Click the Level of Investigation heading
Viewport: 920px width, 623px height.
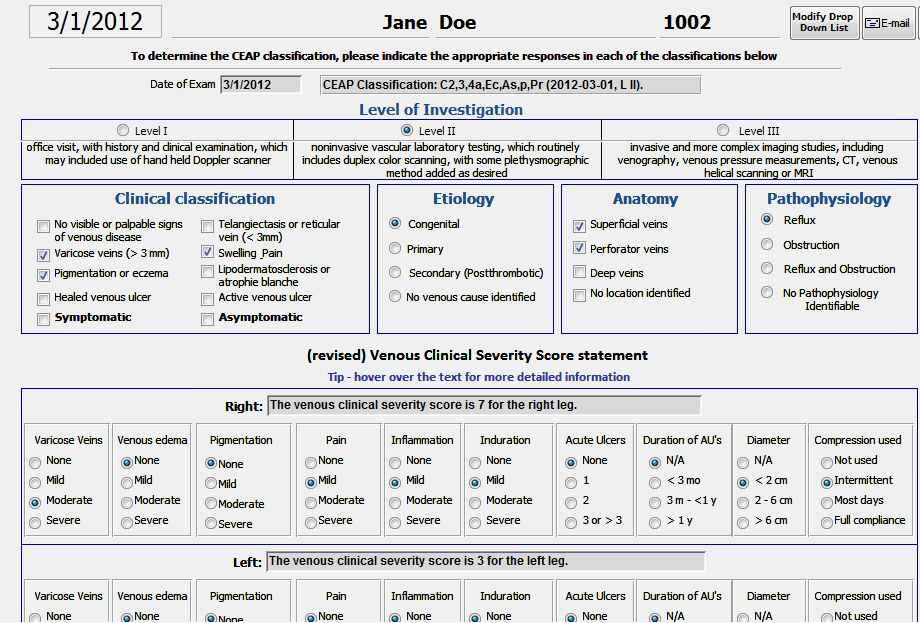click(441, 110)
